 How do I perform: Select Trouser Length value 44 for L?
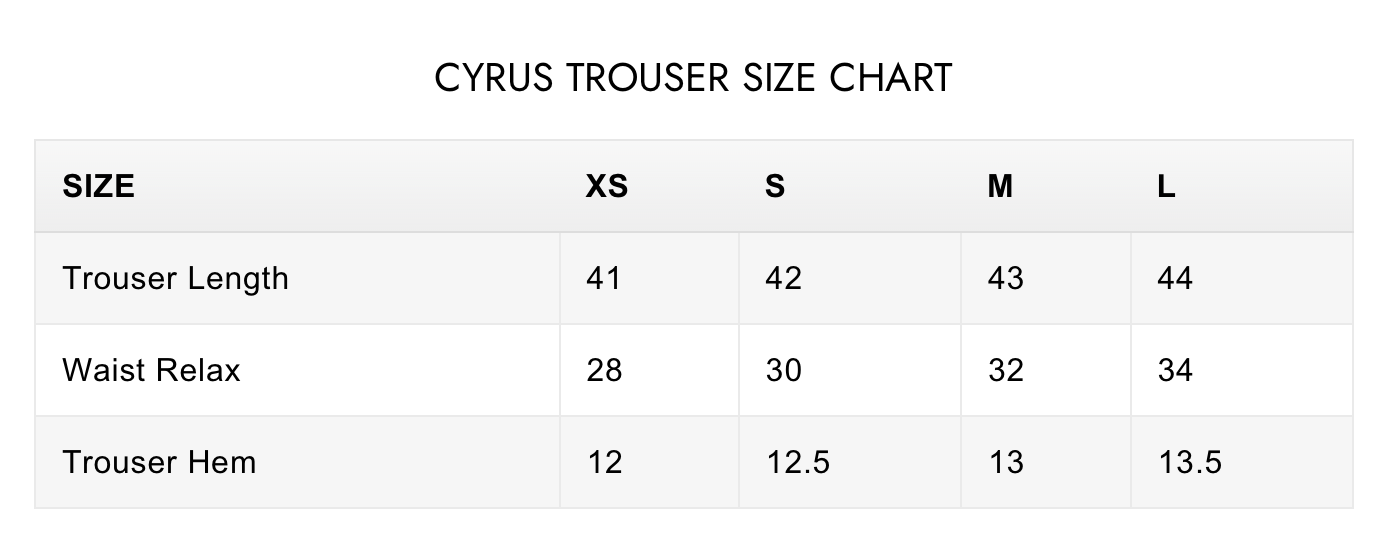(1175, 278)
